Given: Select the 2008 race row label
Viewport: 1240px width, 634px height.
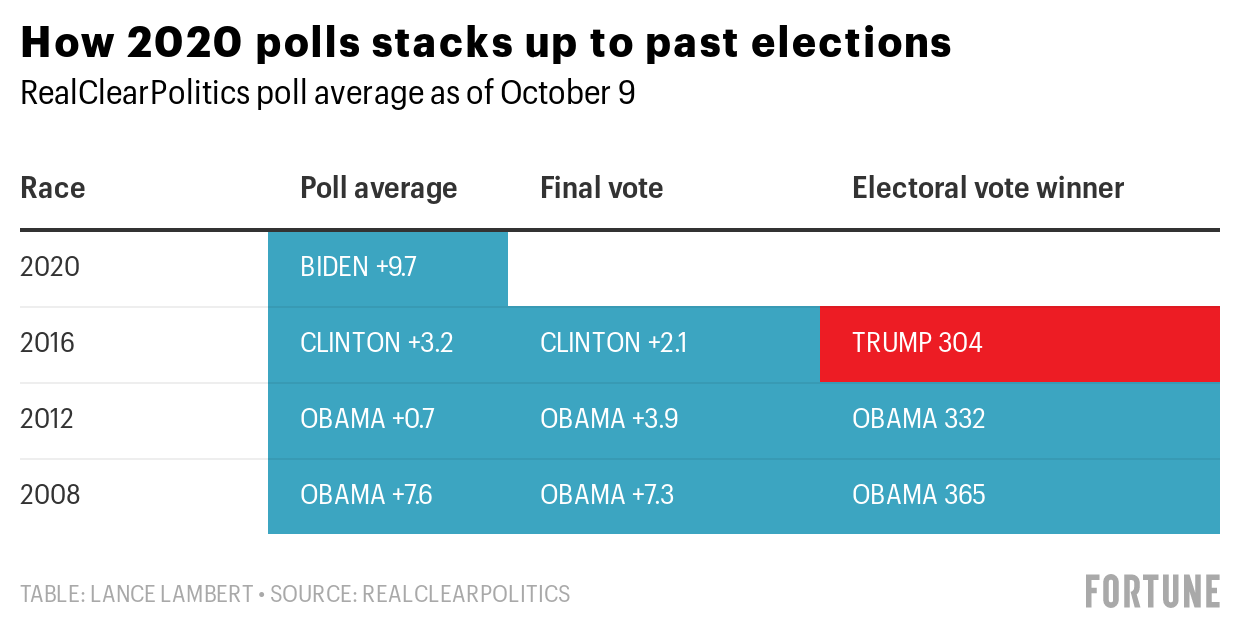Looking at the screenshot, I should coord(49,495).
